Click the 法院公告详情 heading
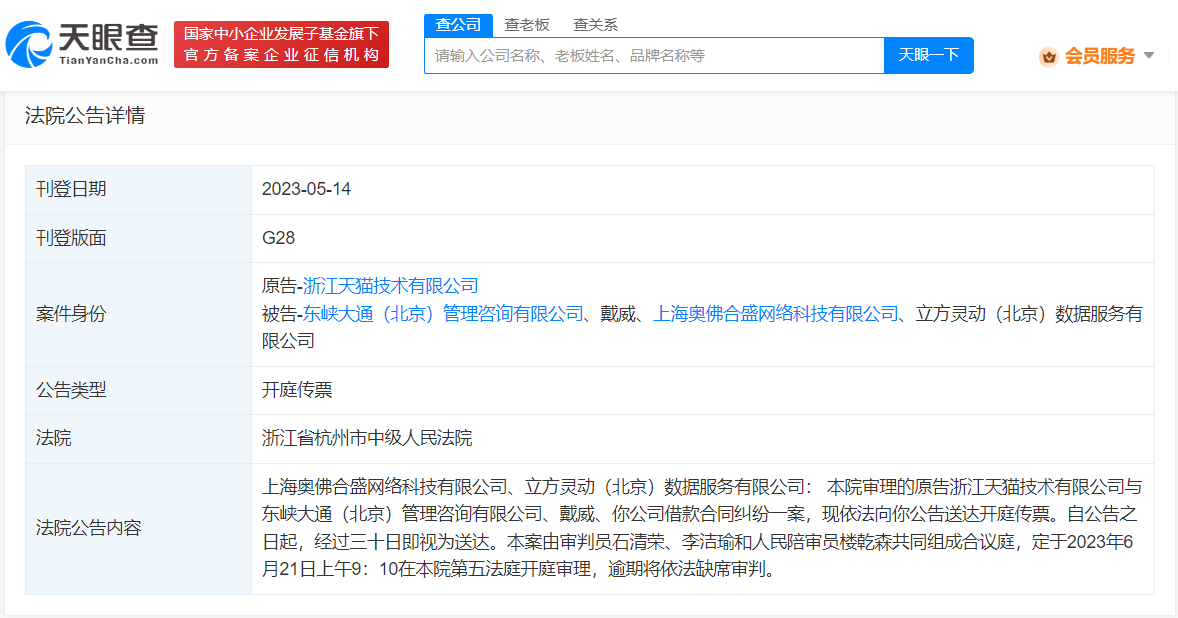Screen dimensions: 1178x618 click(85, 116)
